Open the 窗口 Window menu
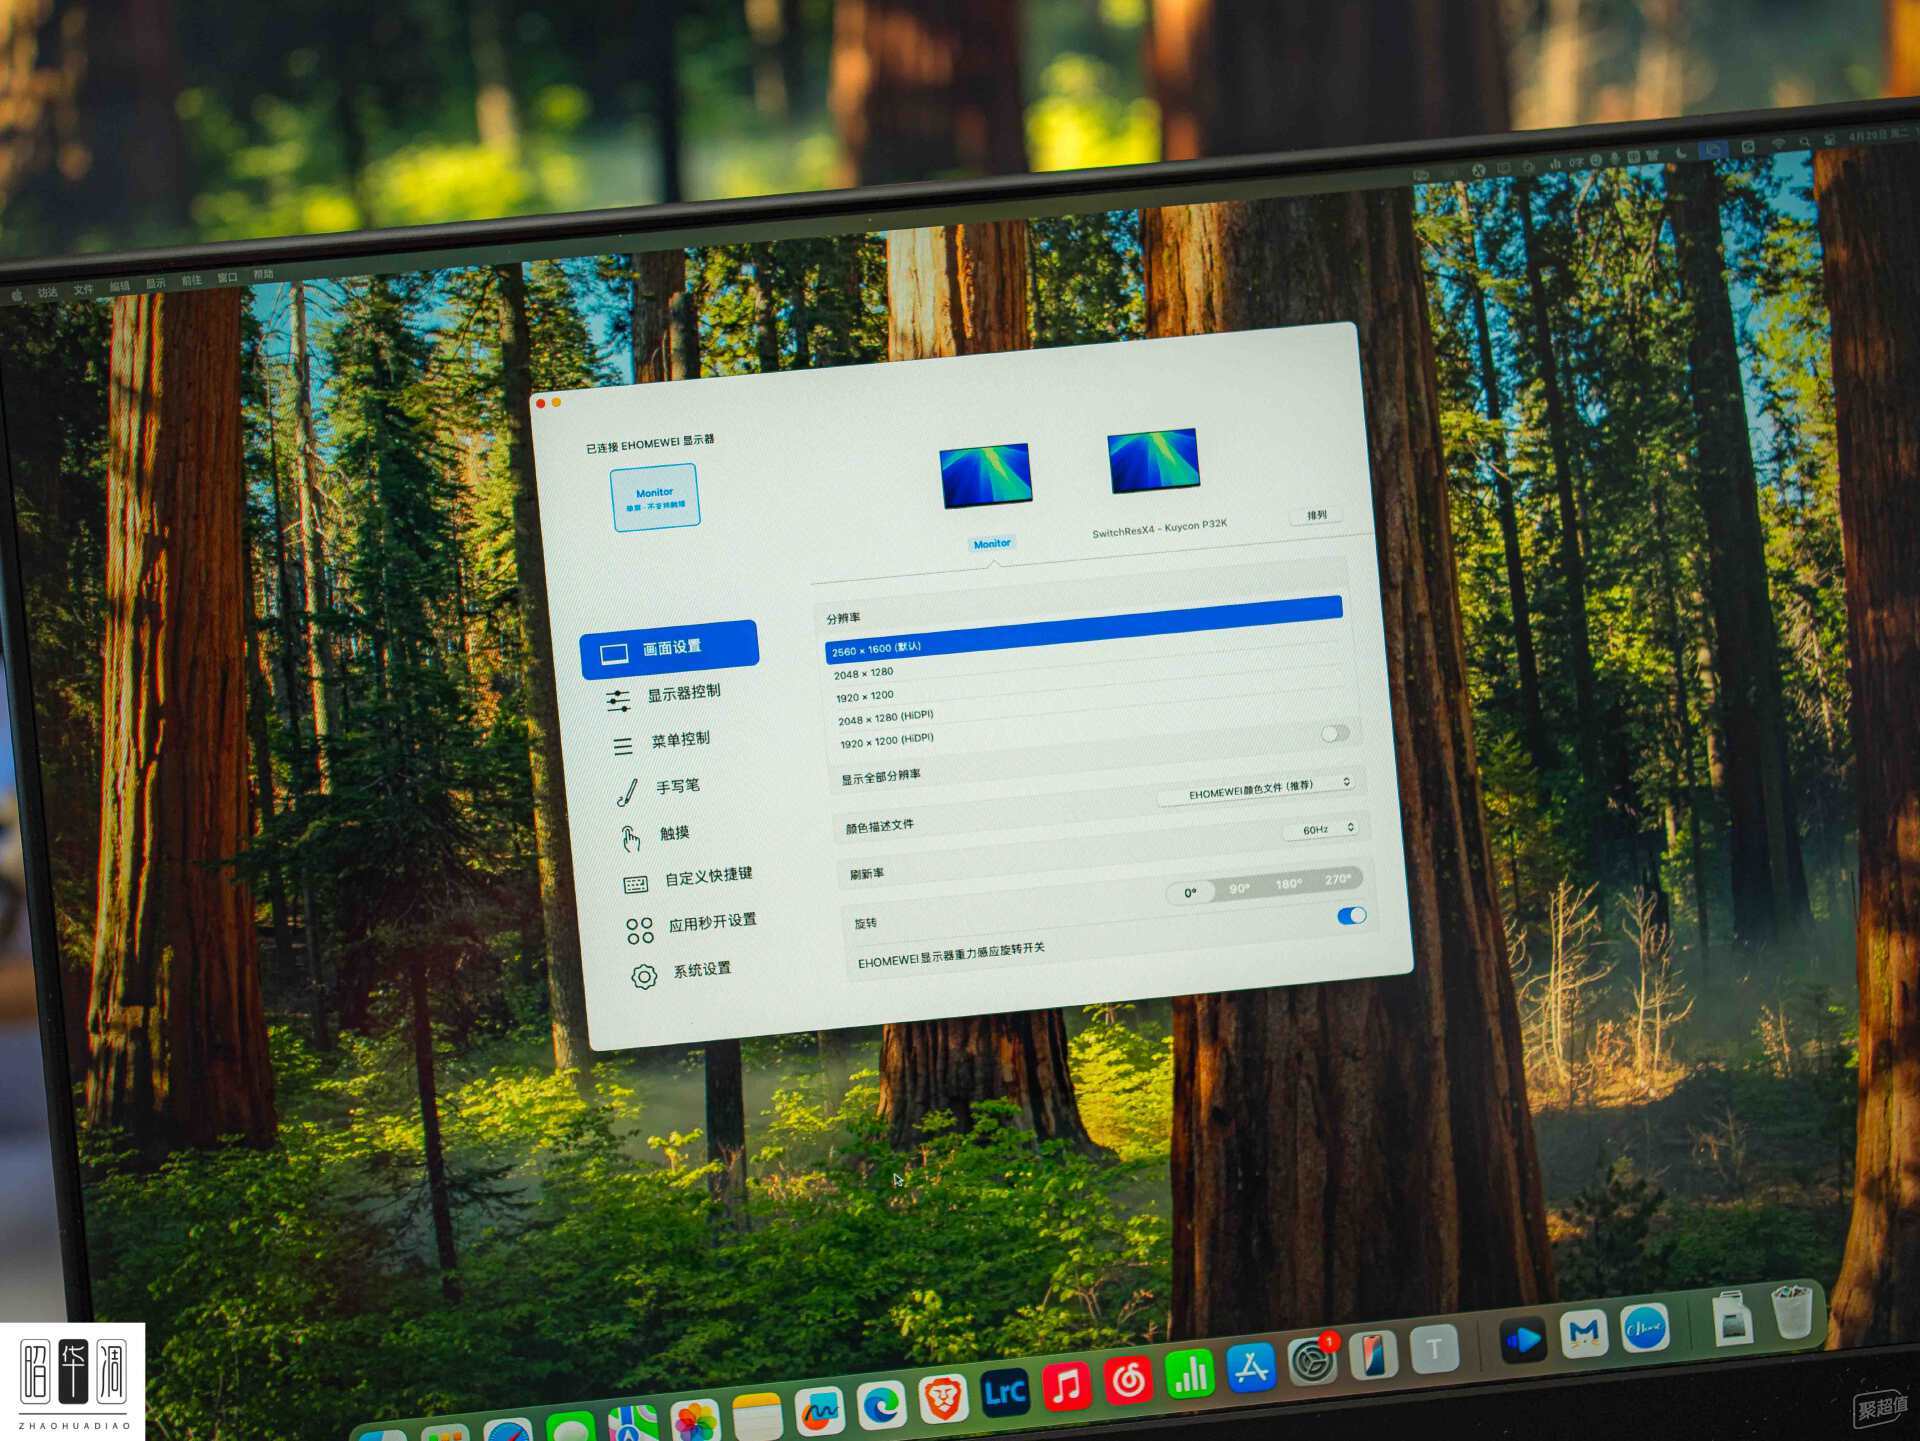The image size is (1920, 1441). click(227, 277)
